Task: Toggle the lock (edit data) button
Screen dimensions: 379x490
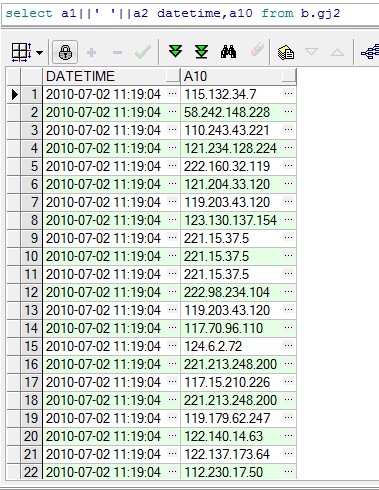Action: (x=65, y=52)
